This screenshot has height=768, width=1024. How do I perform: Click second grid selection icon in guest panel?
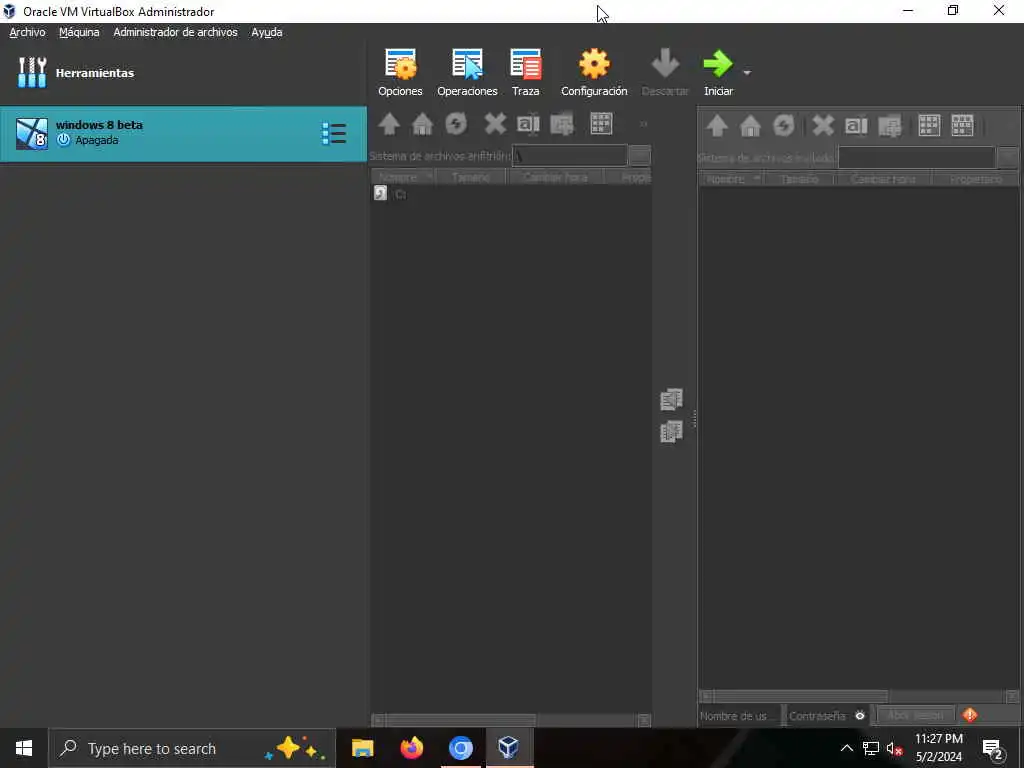click(x=962, y=125)
